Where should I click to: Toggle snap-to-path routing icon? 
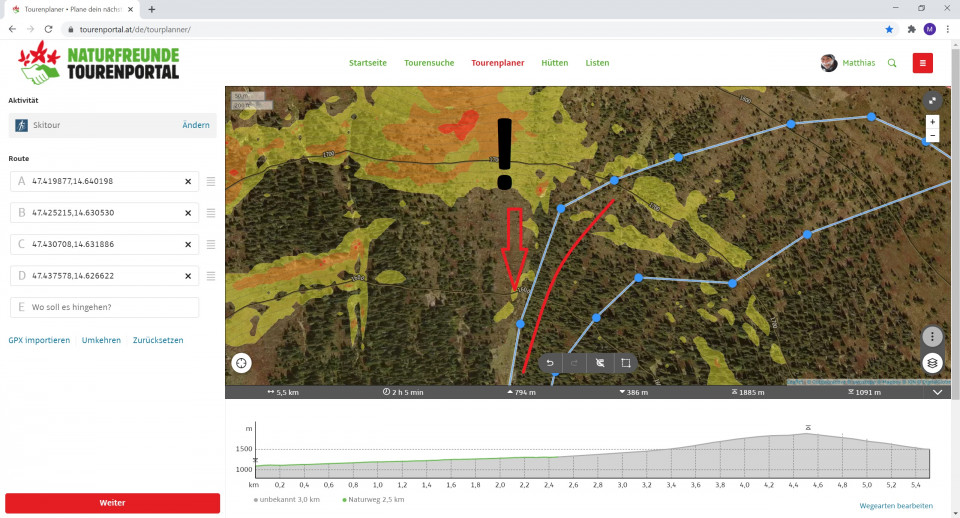click(600, 363)
